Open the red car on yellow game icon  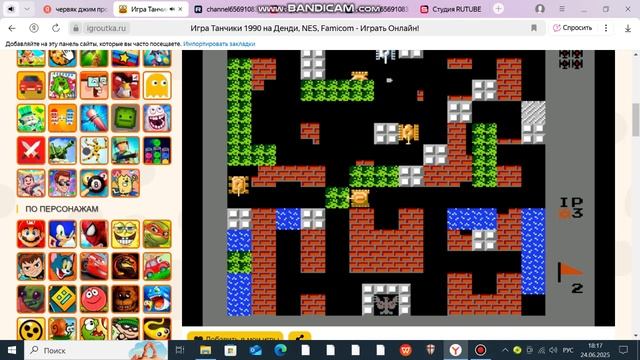(x=31, y=85)
